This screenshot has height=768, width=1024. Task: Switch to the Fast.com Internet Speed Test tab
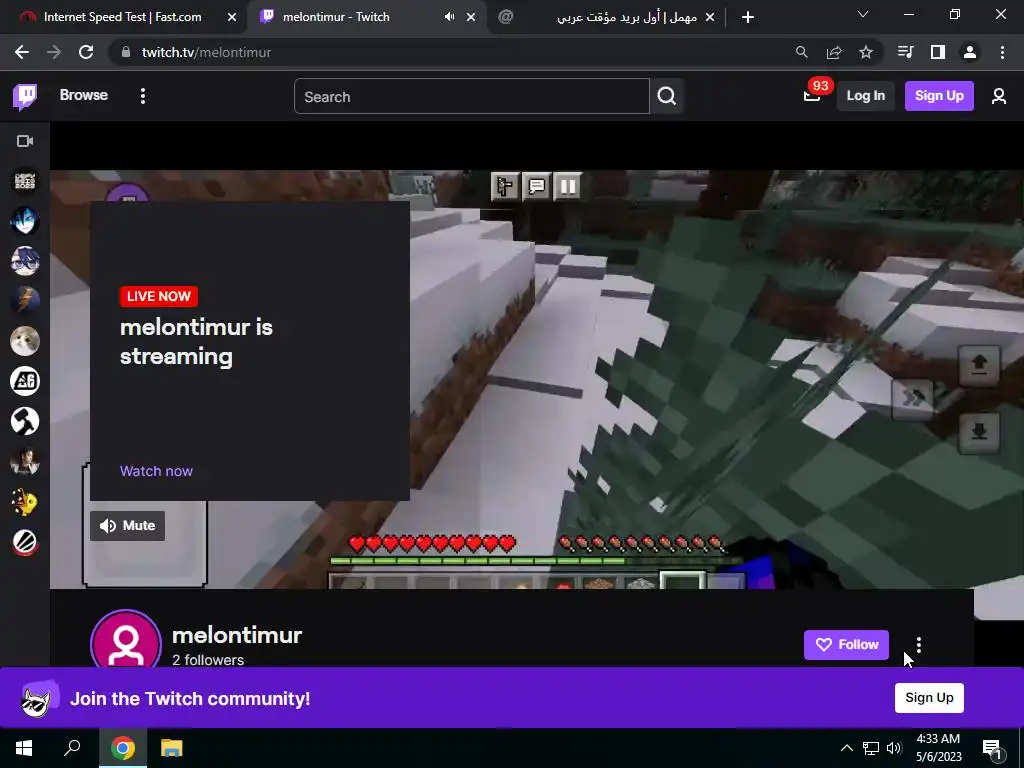point(122,17)
